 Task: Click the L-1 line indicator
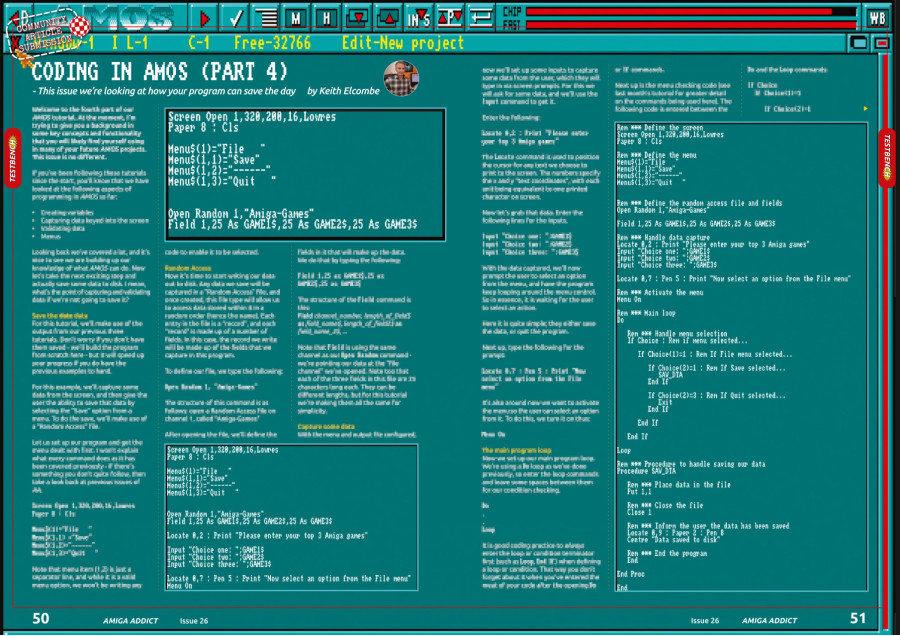[x=137, y=43]
